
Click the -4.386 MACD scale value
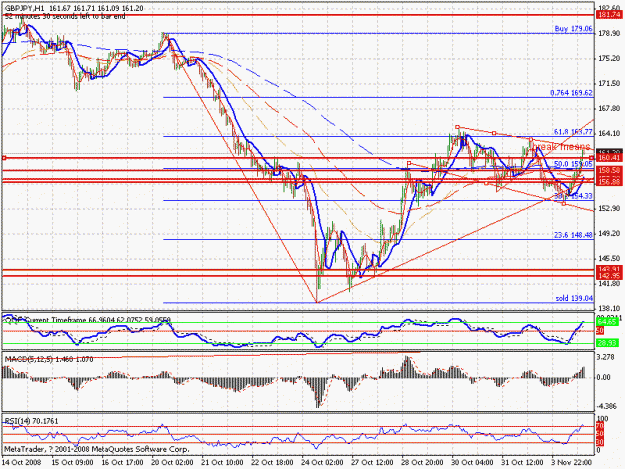coord(607,407)
